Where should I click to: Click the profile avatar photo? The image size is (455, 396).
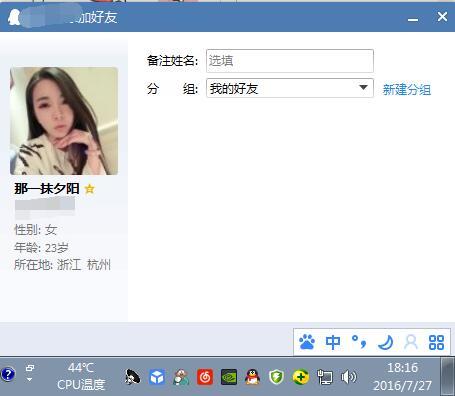[64, 121]
